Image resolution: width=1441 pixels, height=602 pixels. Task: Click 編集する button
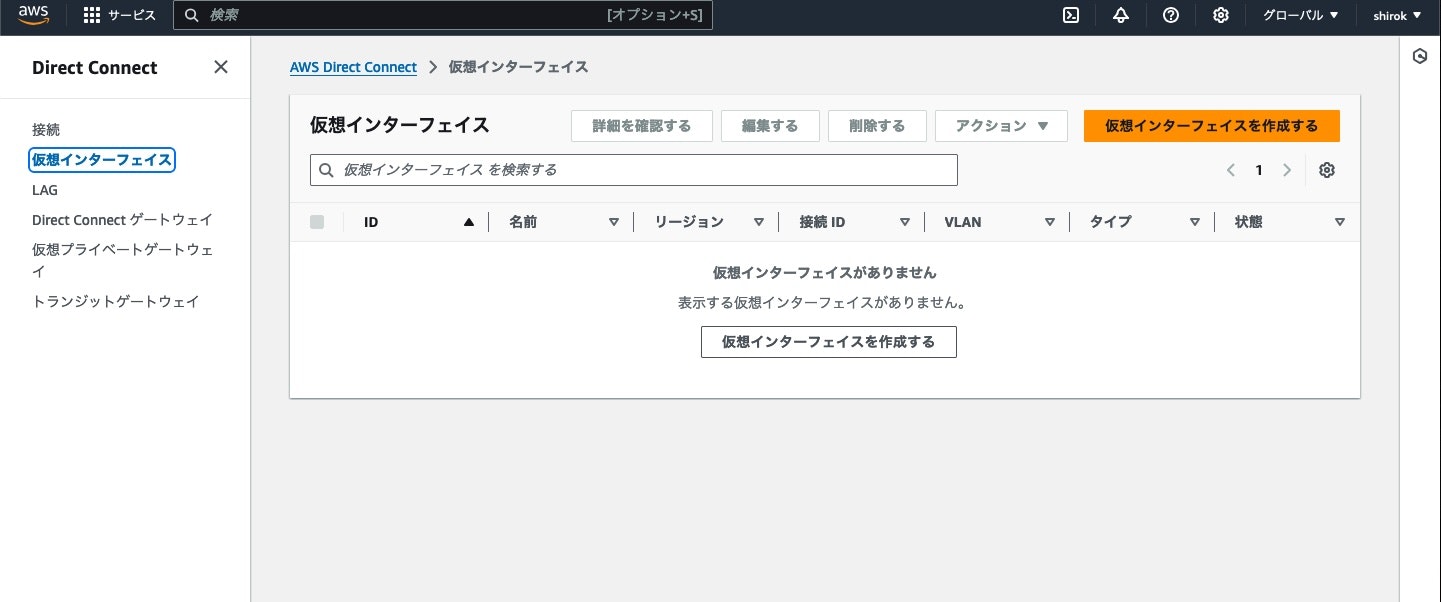tap(770, 126)
